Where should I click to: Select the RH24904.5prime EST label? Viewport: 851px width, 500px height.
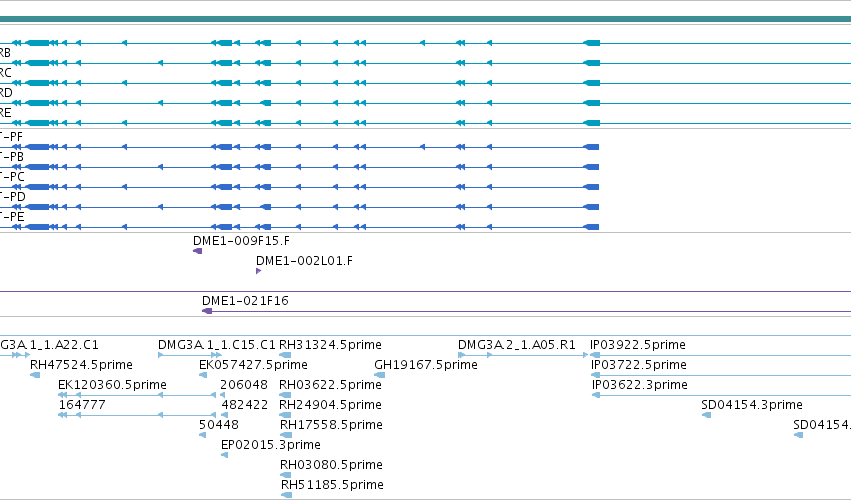point(330,405)
